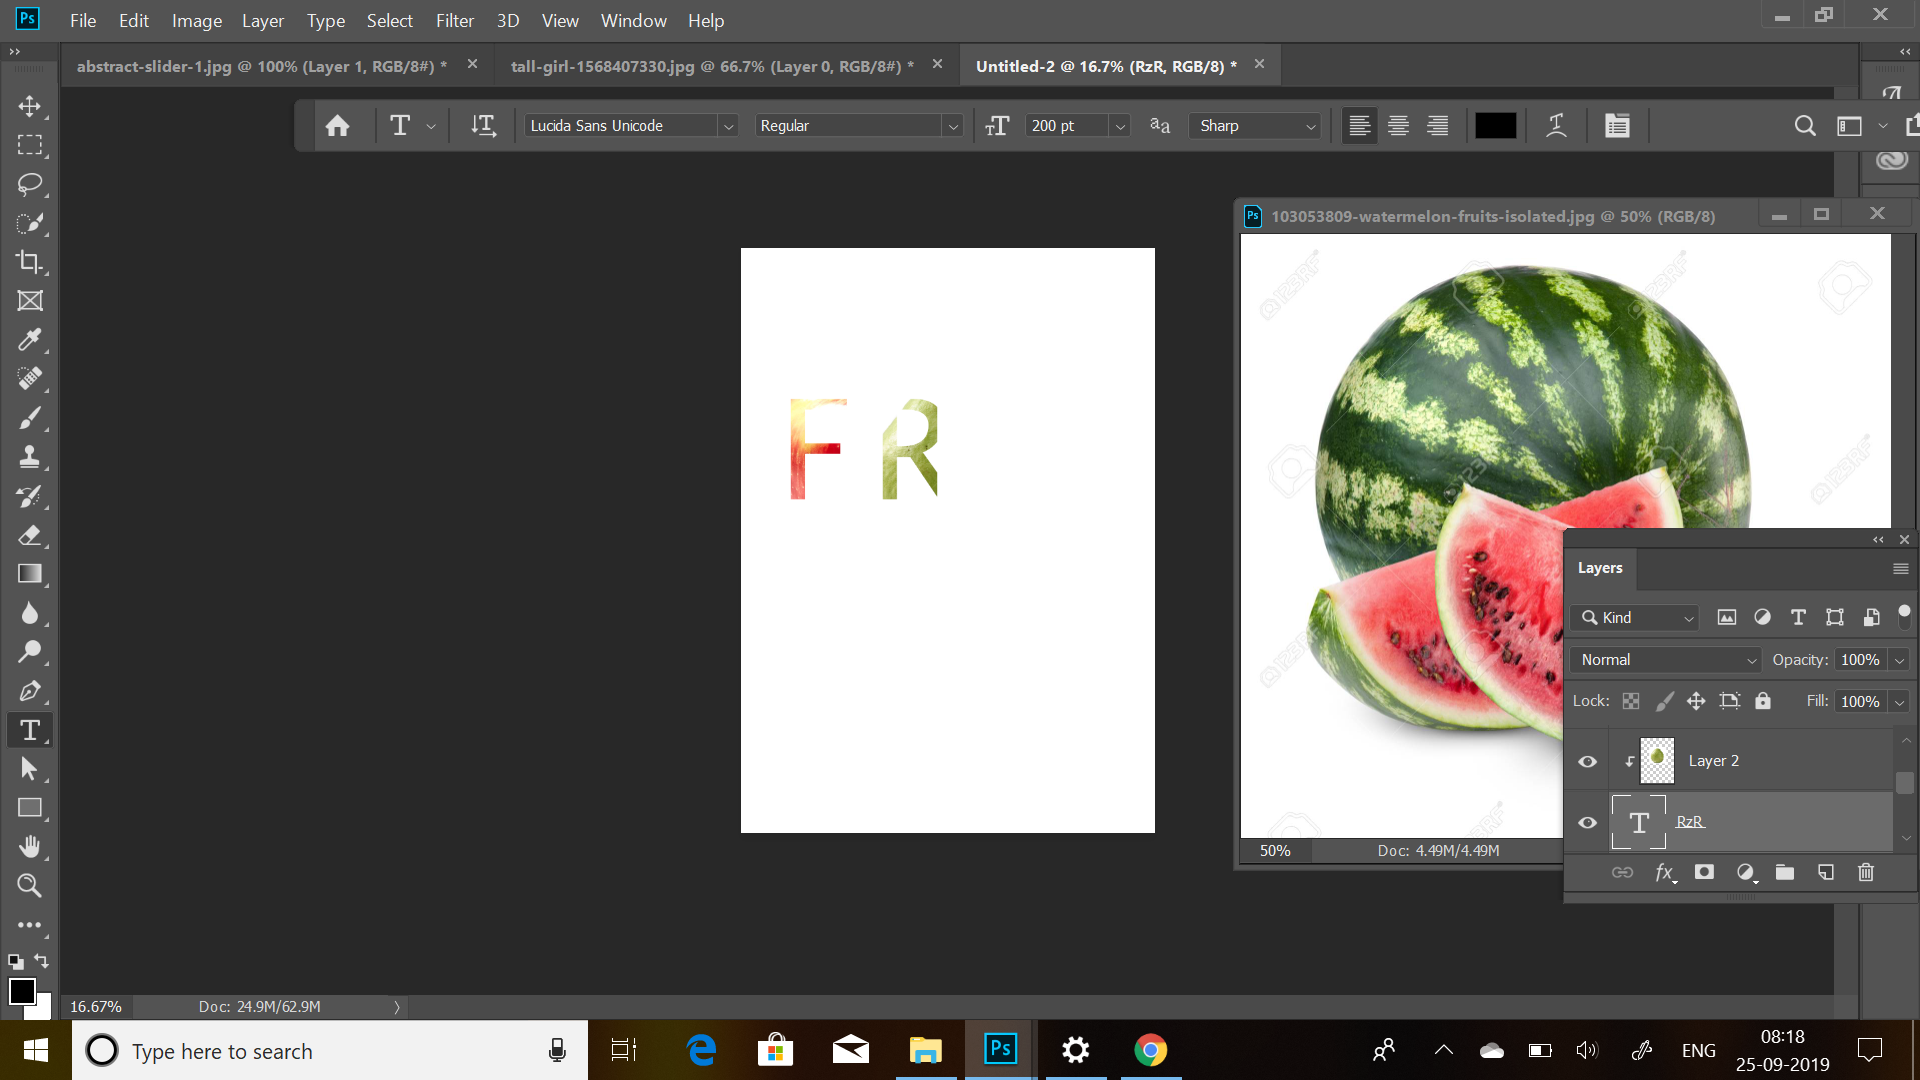Choose the Pen tool

(29, 691)
